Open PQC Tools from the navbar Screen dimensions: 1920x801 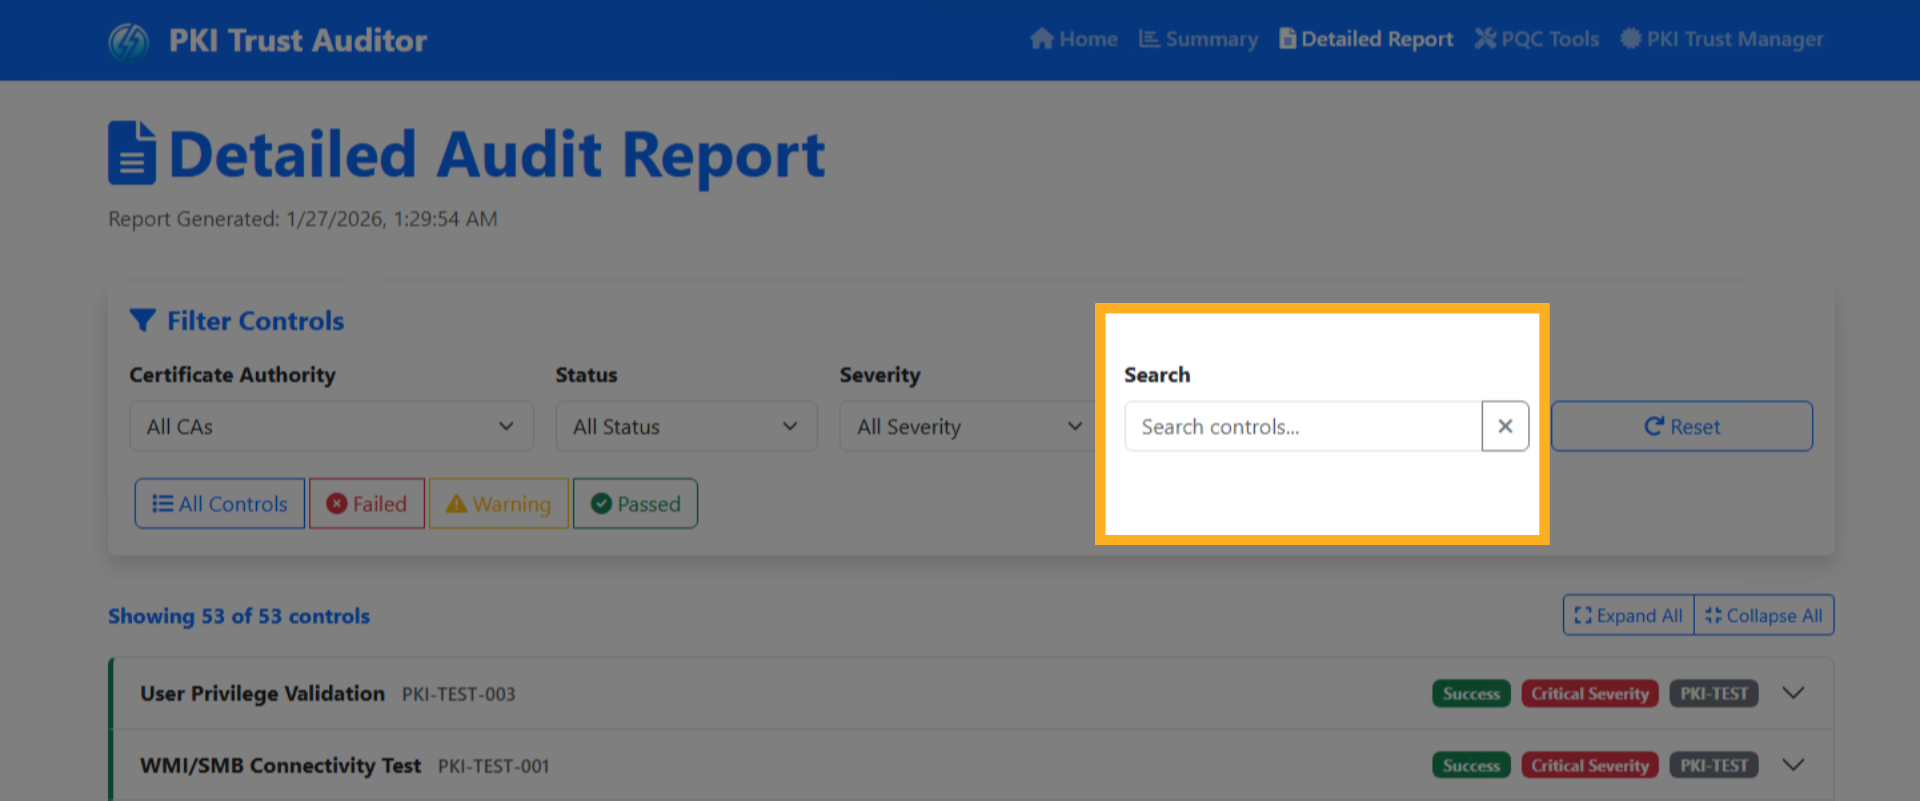point(1537,39)
